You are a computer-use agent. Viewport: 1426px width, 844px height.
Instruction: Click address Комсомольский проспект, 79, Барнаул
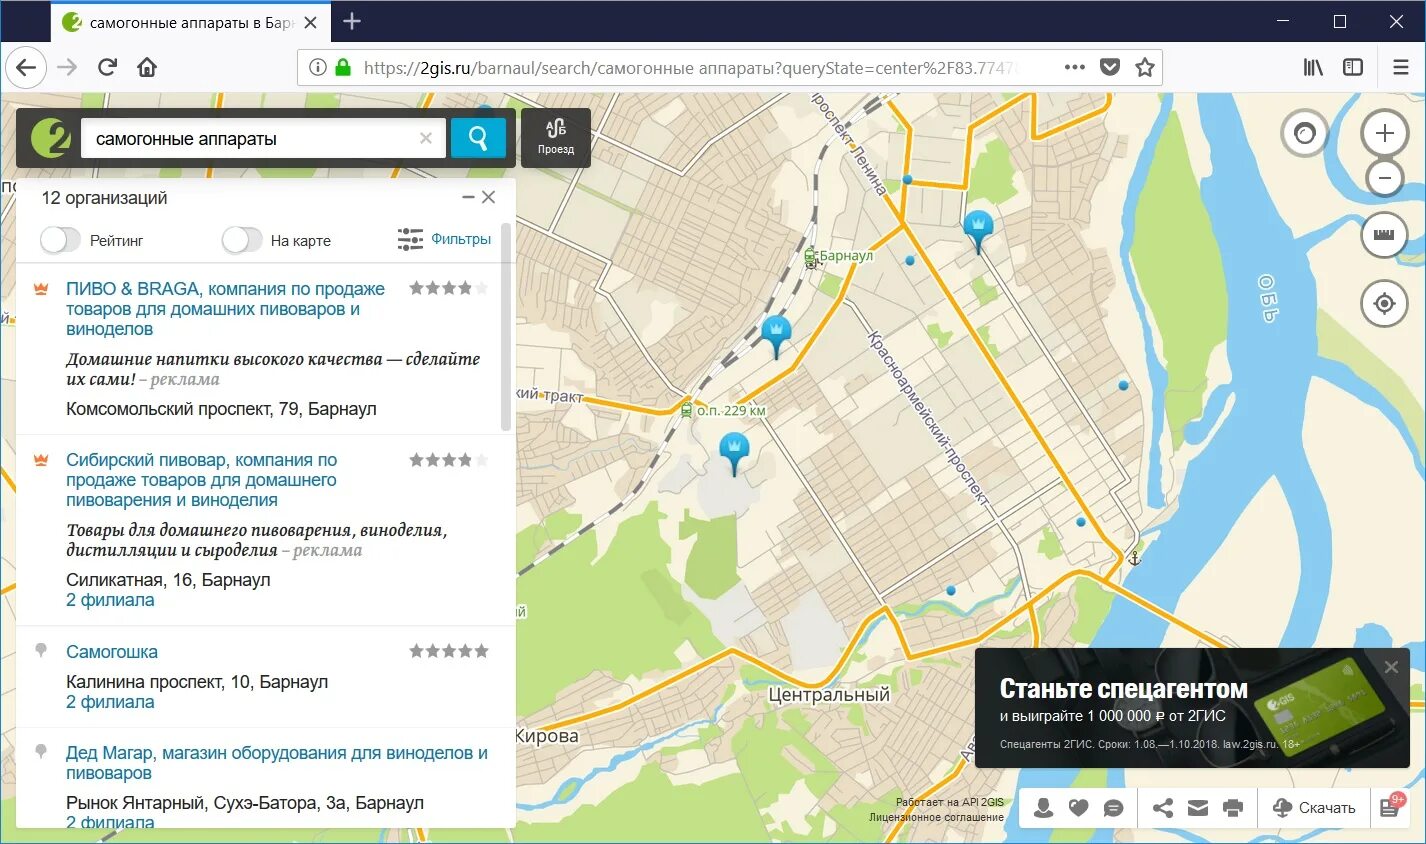pyautogui.click(x=221, y=409)
